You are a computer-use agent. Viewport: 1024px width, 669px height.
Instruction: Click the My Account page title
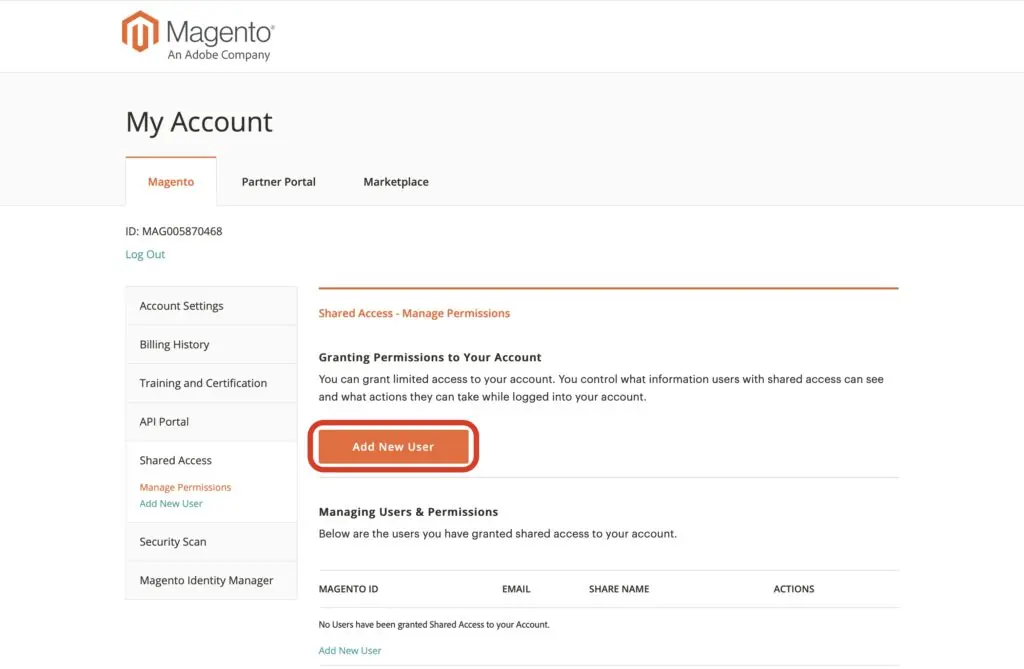(199, 122)
